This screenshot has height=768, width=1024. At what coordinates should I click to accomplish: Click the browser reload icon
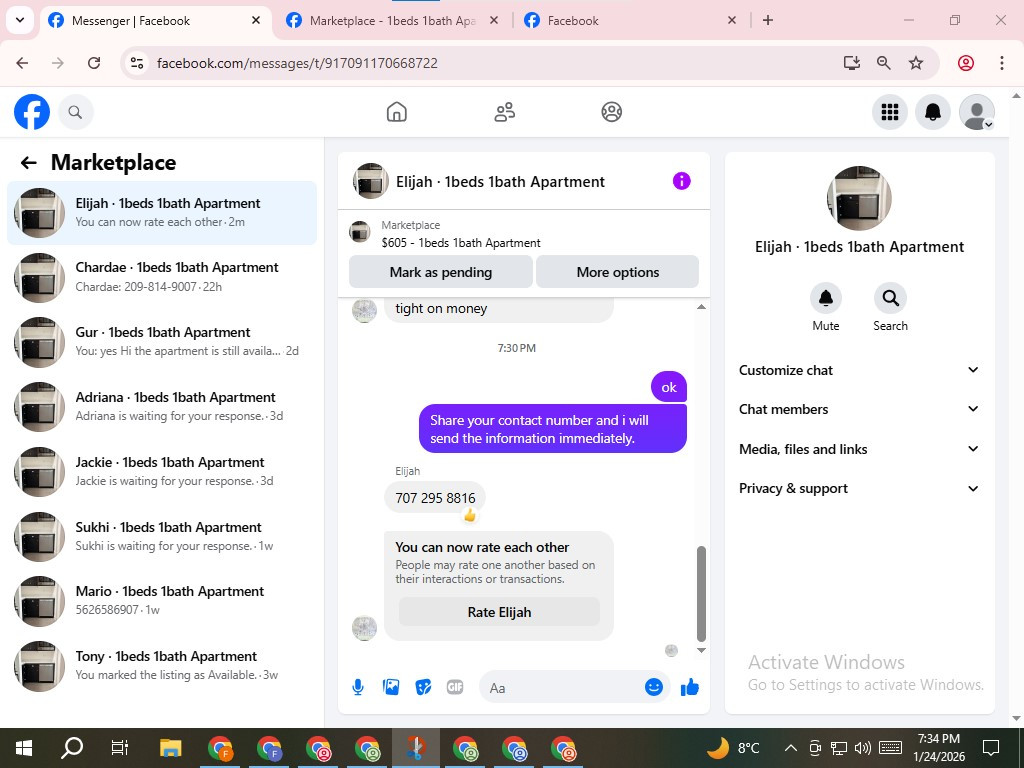tap(94, 63)
